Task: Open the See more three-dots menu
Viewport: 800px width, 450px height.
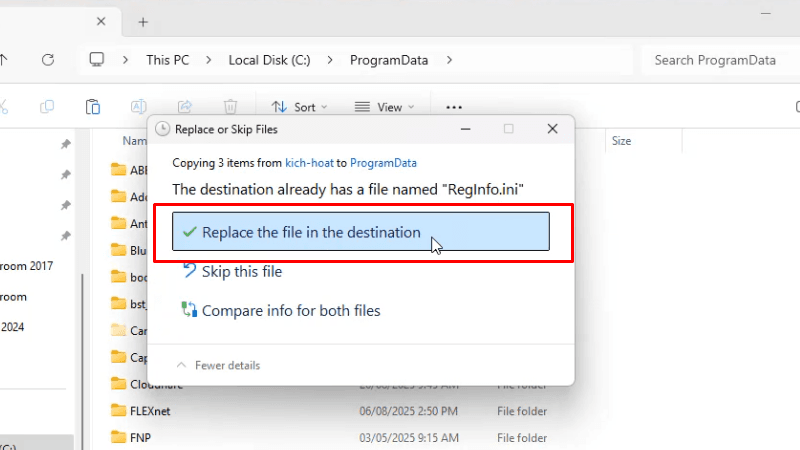Action: coord(454,107)
